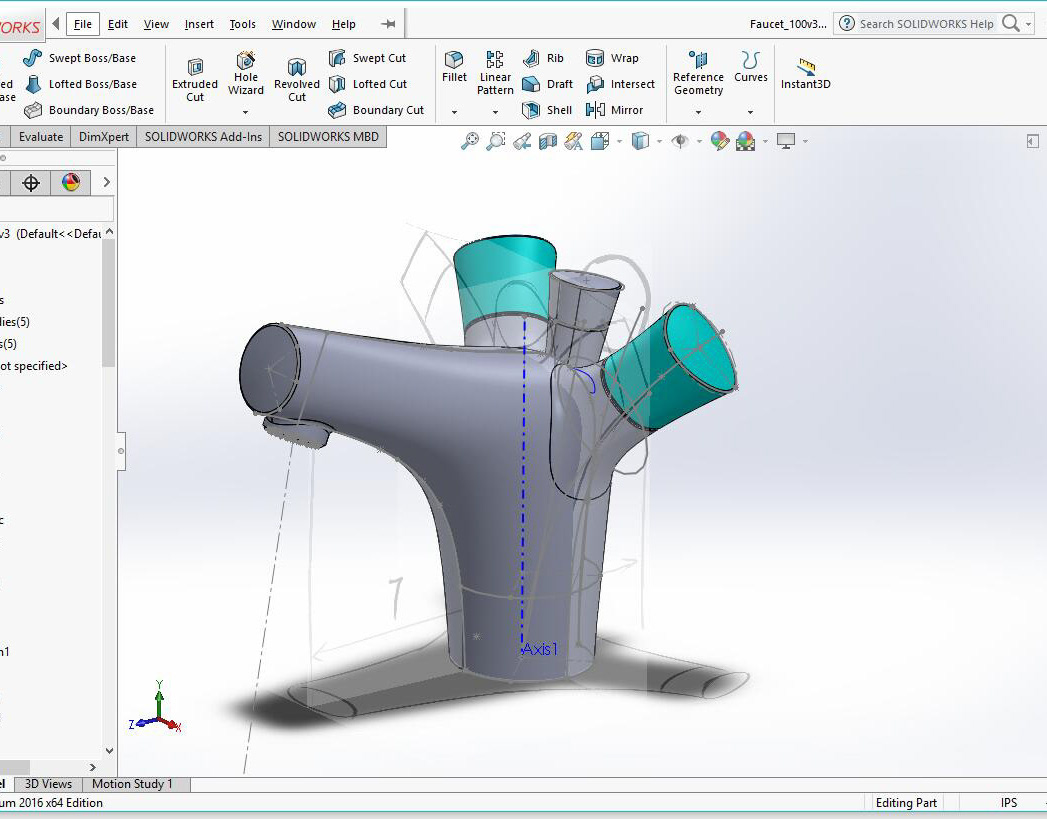Screen dimensions: 1047x819
Task: Open the Display Style dropdown arrow
Action: pyautogui.click(x=660, y=142)
